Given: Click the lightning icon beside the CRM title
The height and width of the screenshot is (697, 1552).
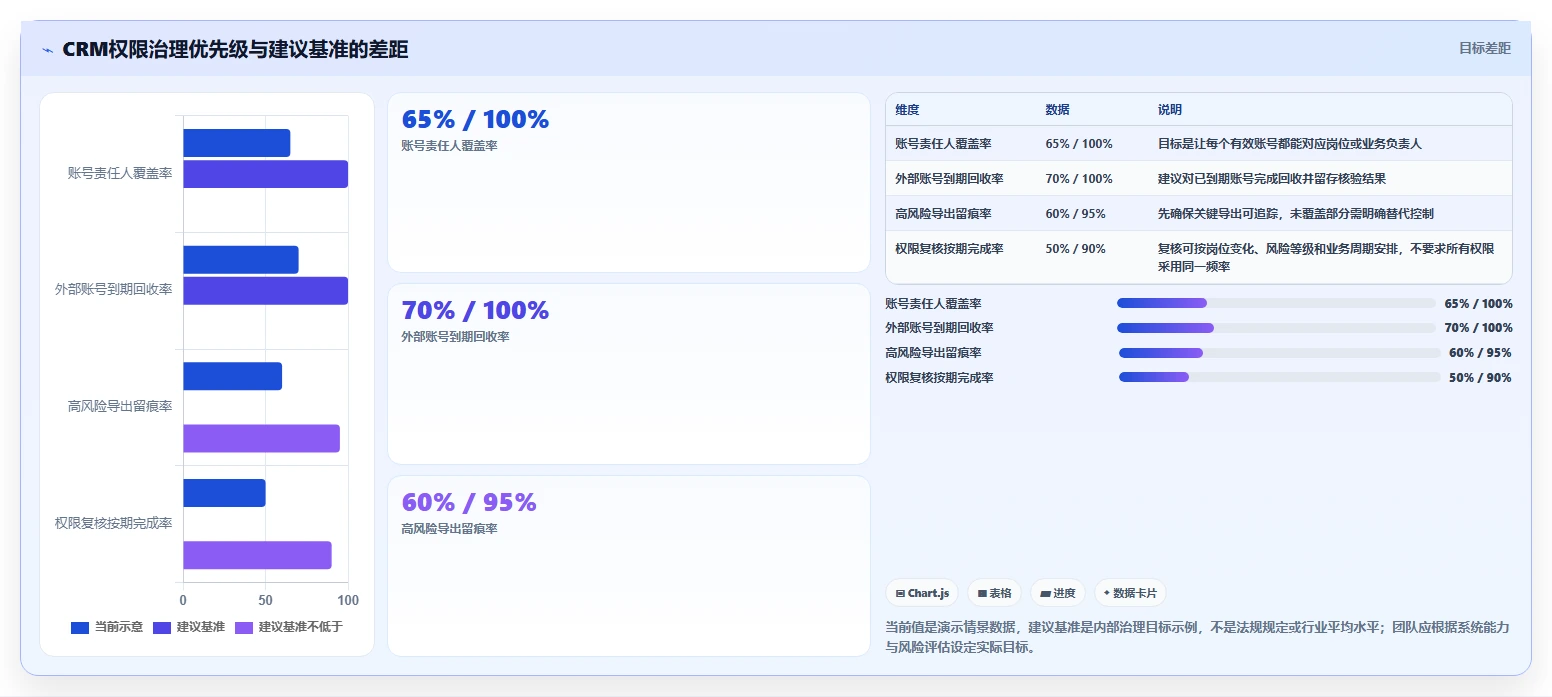Looking at the screenshot, I should click(x=48, y=50).
